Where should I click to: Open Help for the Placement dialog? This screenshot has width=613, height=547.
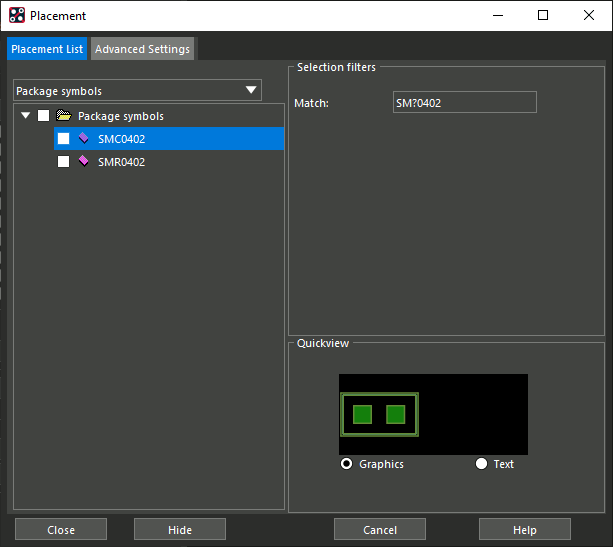point(525,529)
